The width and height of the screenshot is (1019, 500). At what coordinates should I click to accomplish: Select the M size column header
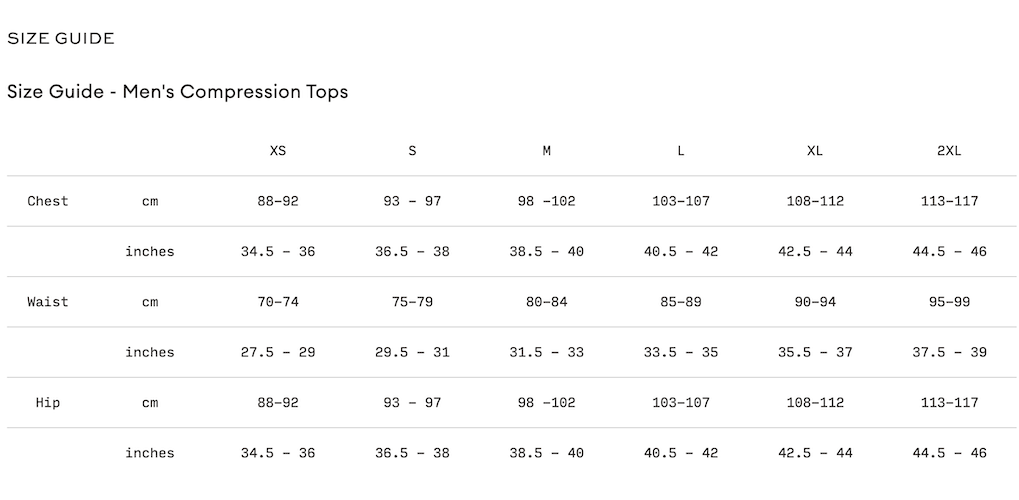coord(547,151)
